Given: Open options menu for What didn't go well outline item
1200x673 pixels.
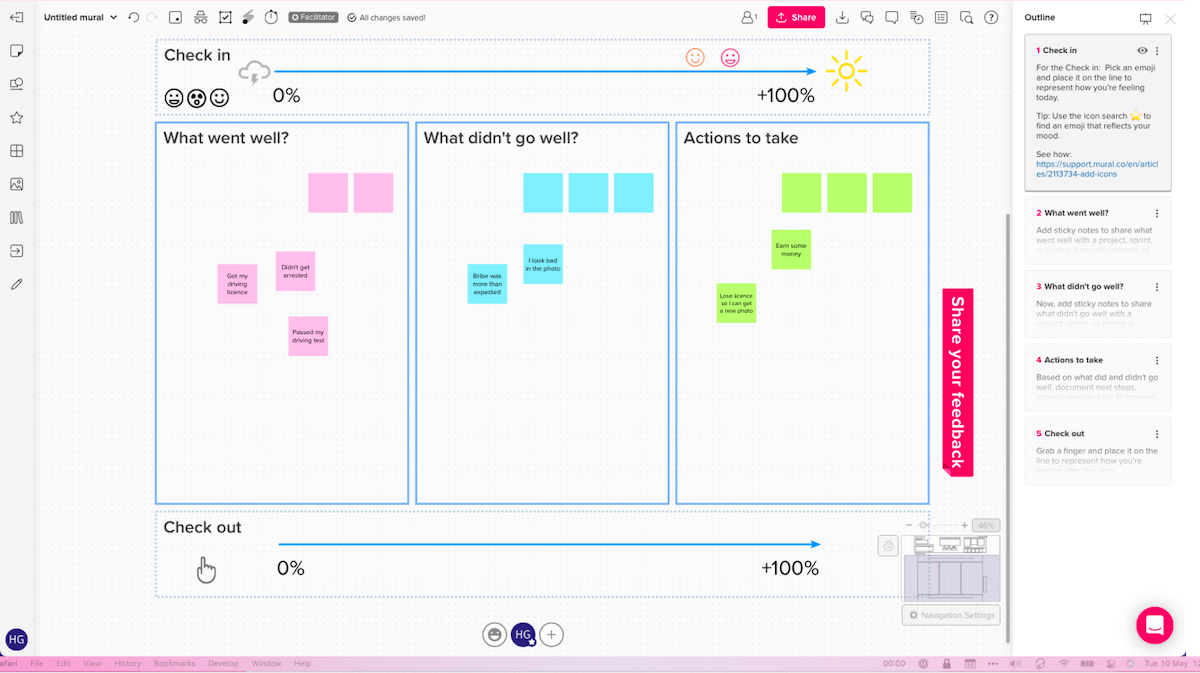Looking at the screenshot, I should pos(1157,286).
